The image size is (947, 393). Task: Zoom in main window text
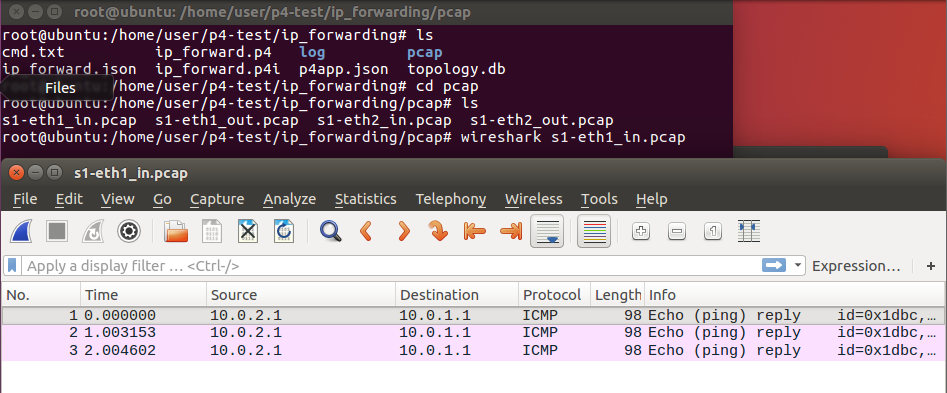pyautogui.click(x=641, y=231)
